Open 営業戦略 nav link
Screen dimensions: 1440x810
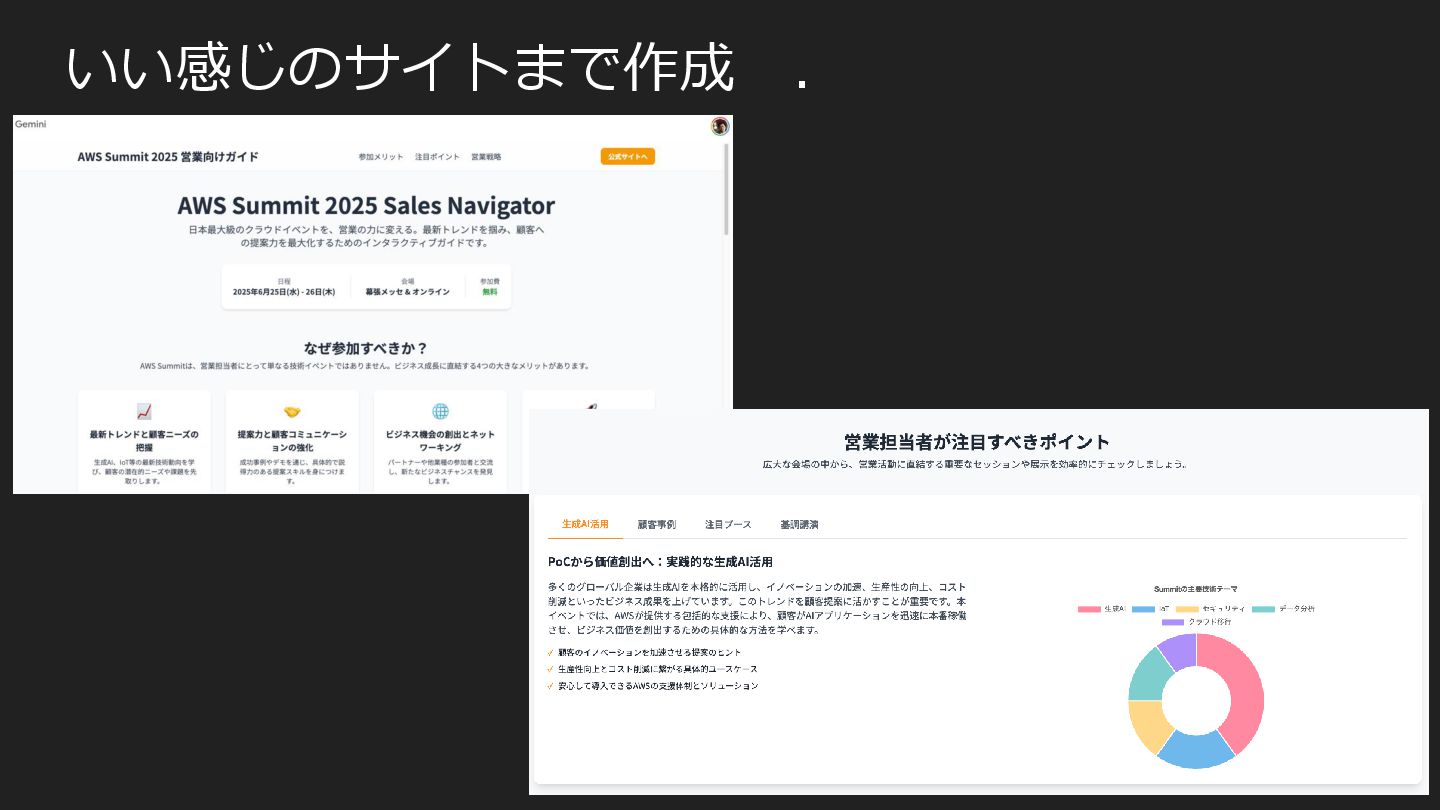486,157
